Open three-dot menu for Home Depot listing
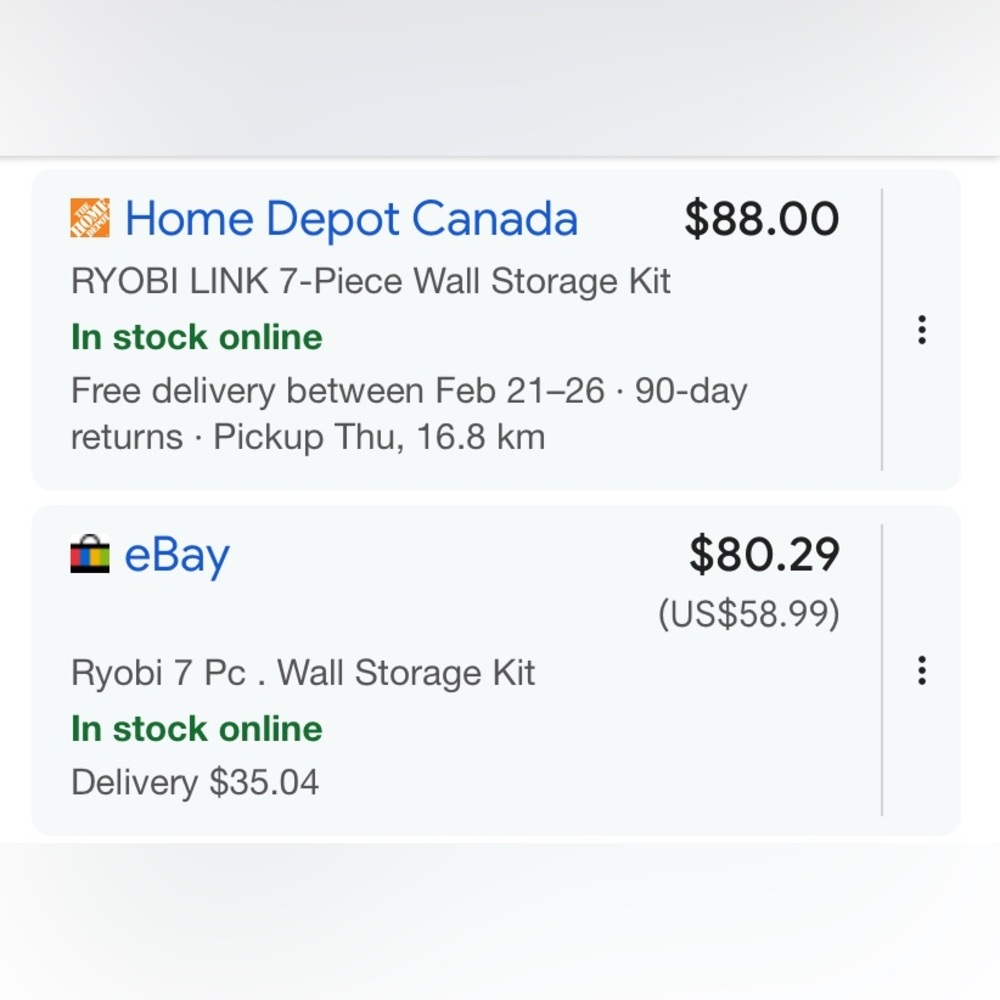 [x=922, y=330]
